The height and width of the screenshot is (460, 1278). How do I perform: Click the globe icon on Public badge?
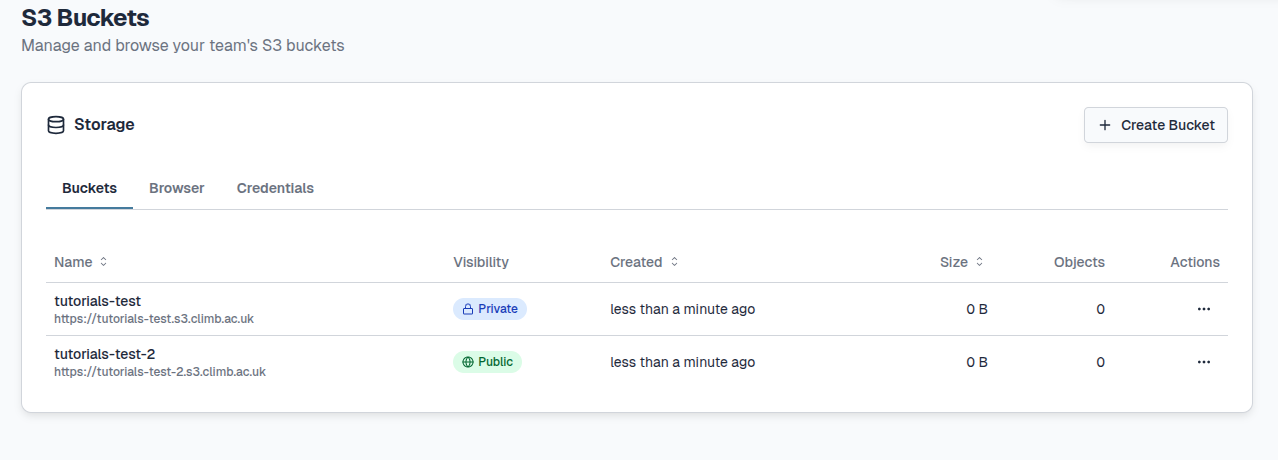click(467, 362)
